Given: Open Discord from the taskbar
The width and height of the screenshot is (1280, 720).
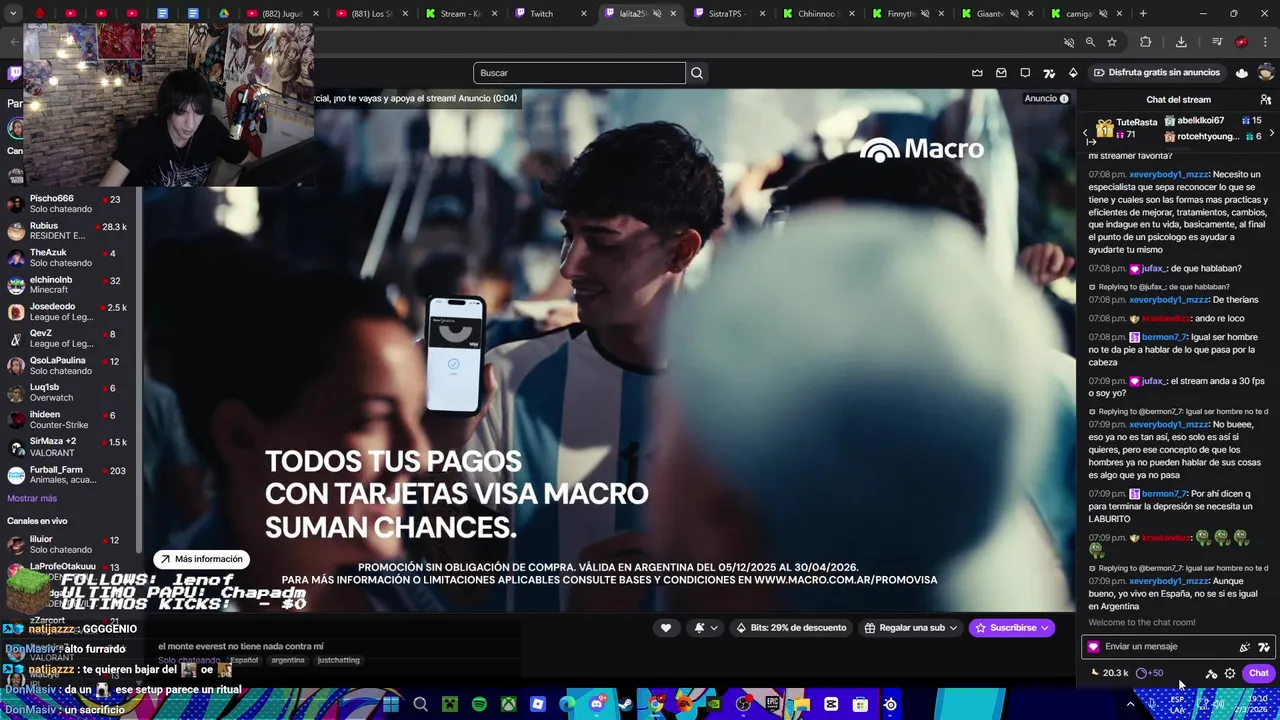Looking at the screenshot, I should pyautogui.click(x=597, y=704).
